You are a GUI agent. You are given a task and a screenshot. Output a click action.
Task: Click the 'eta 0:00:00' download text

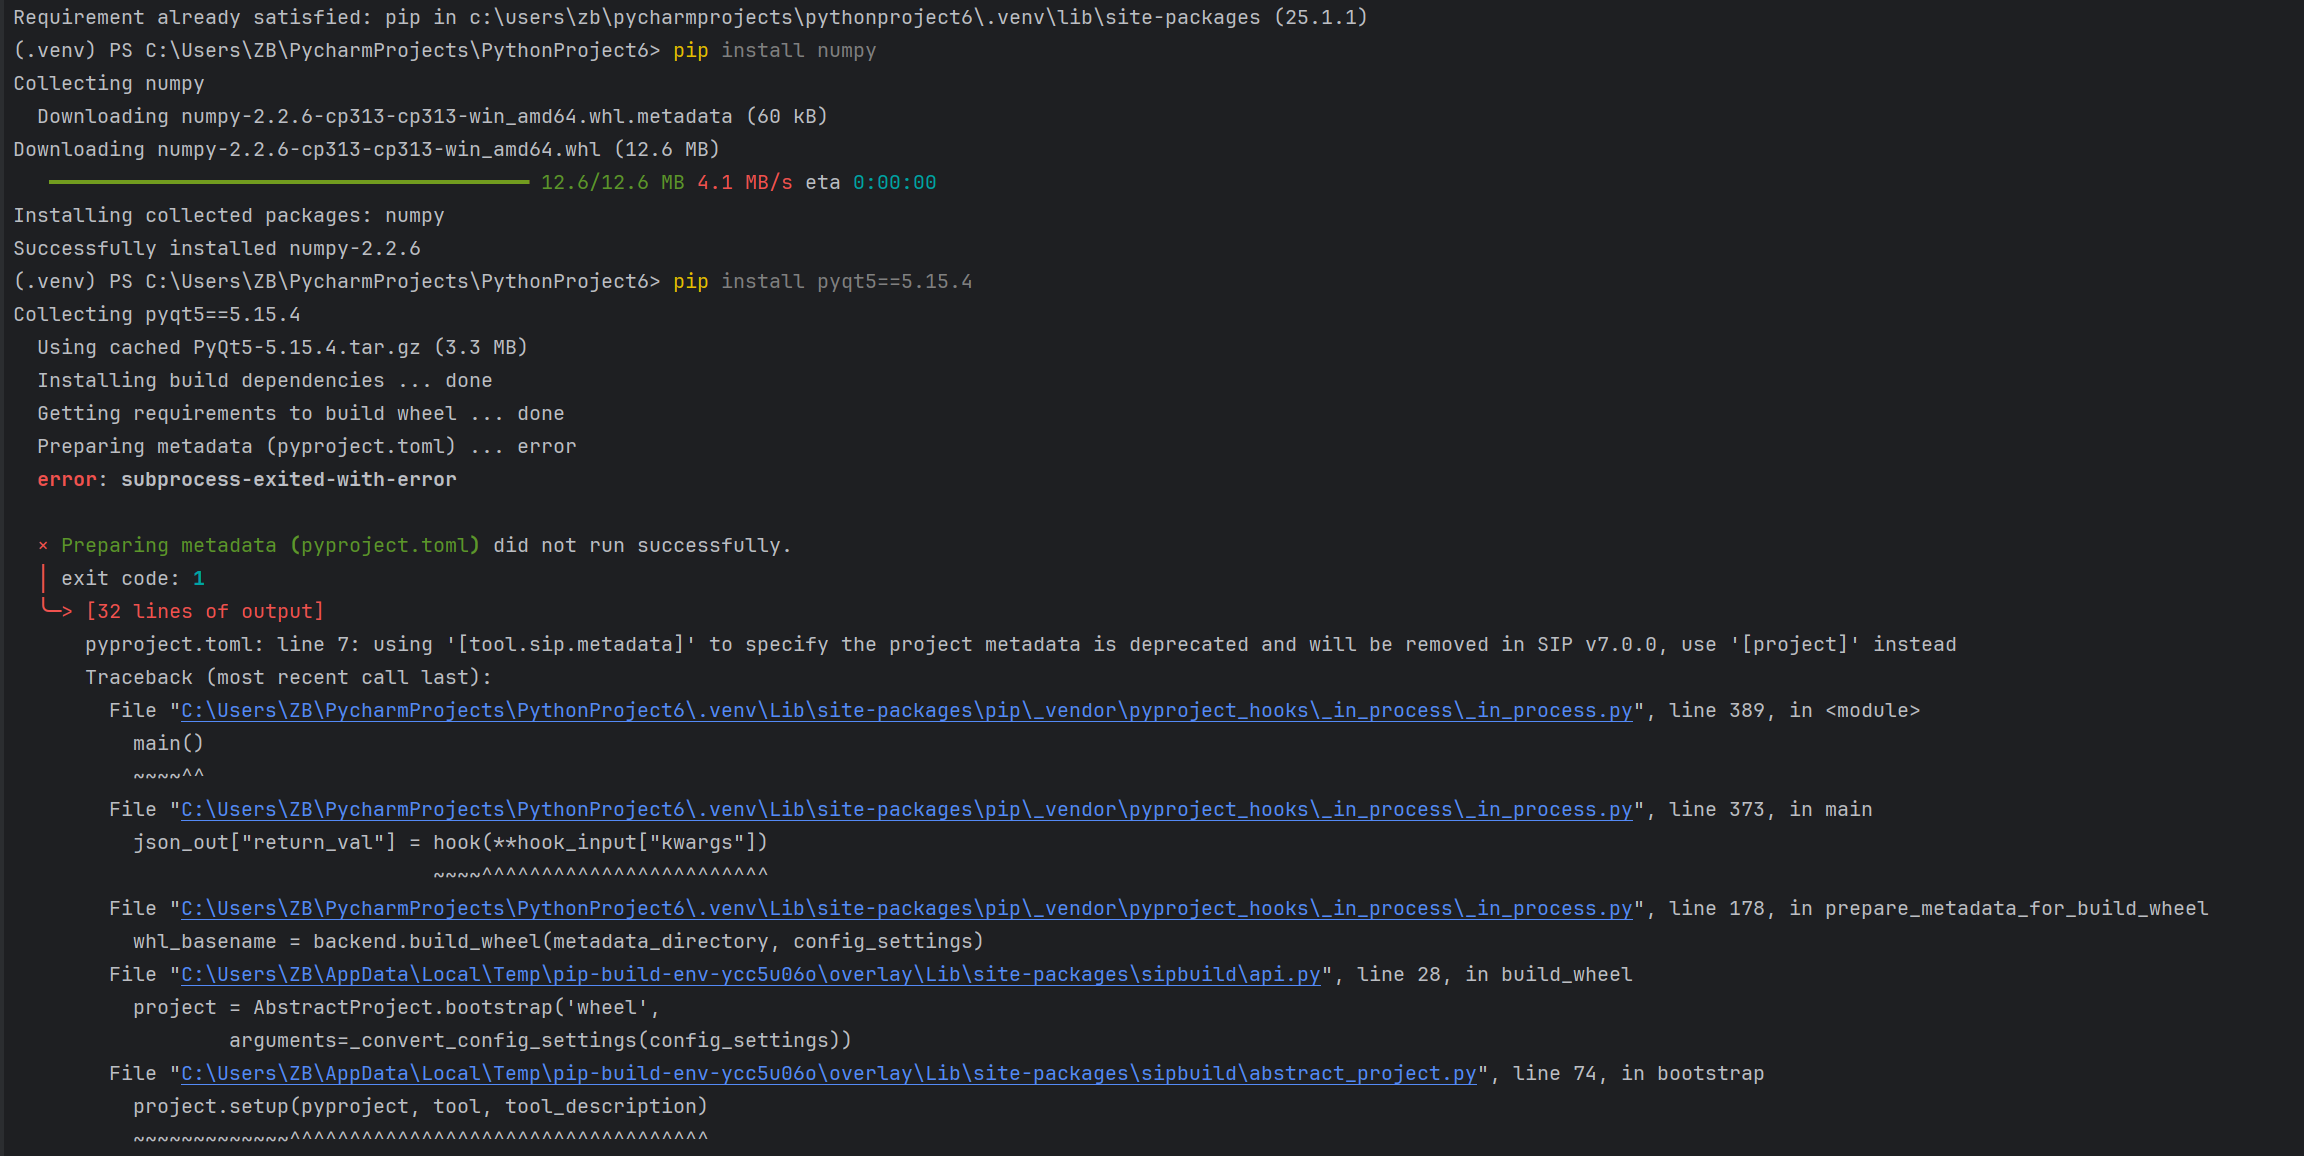pos(870,182)
